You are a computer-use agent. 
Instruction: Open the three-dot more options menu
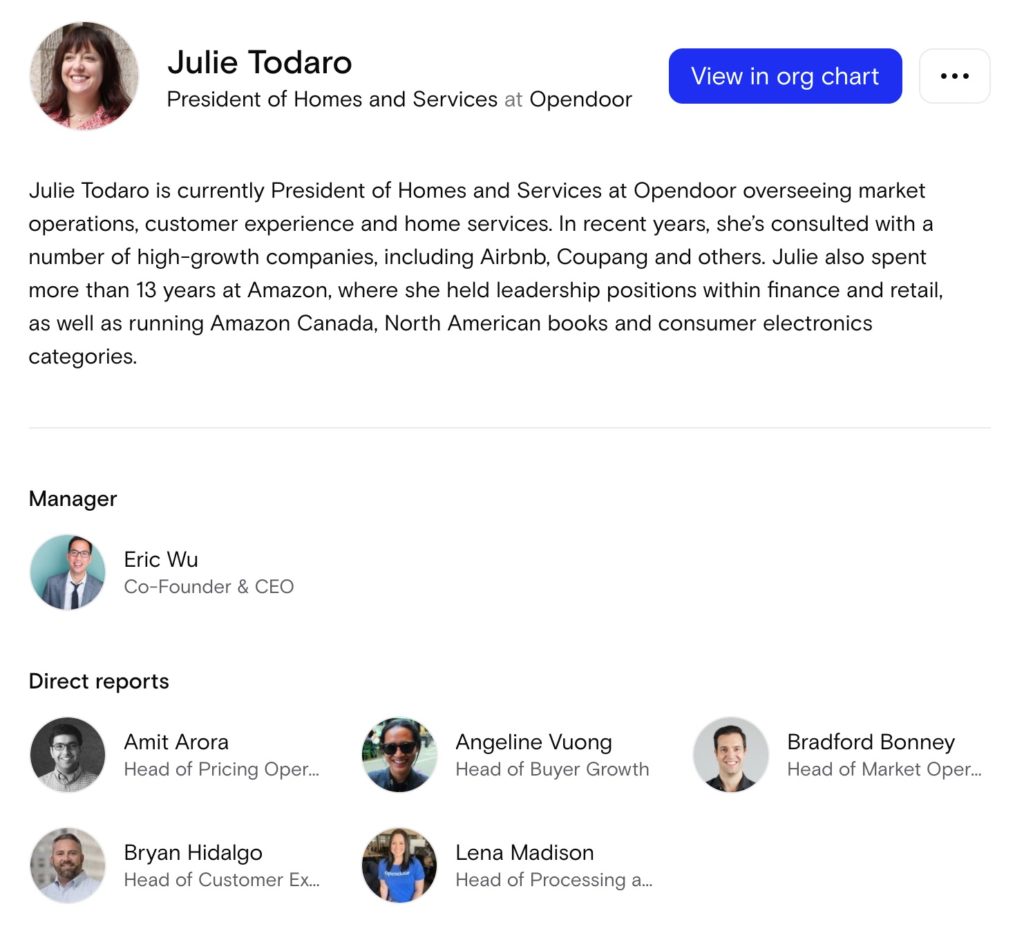pyautogui.click(x=954, y=76)
